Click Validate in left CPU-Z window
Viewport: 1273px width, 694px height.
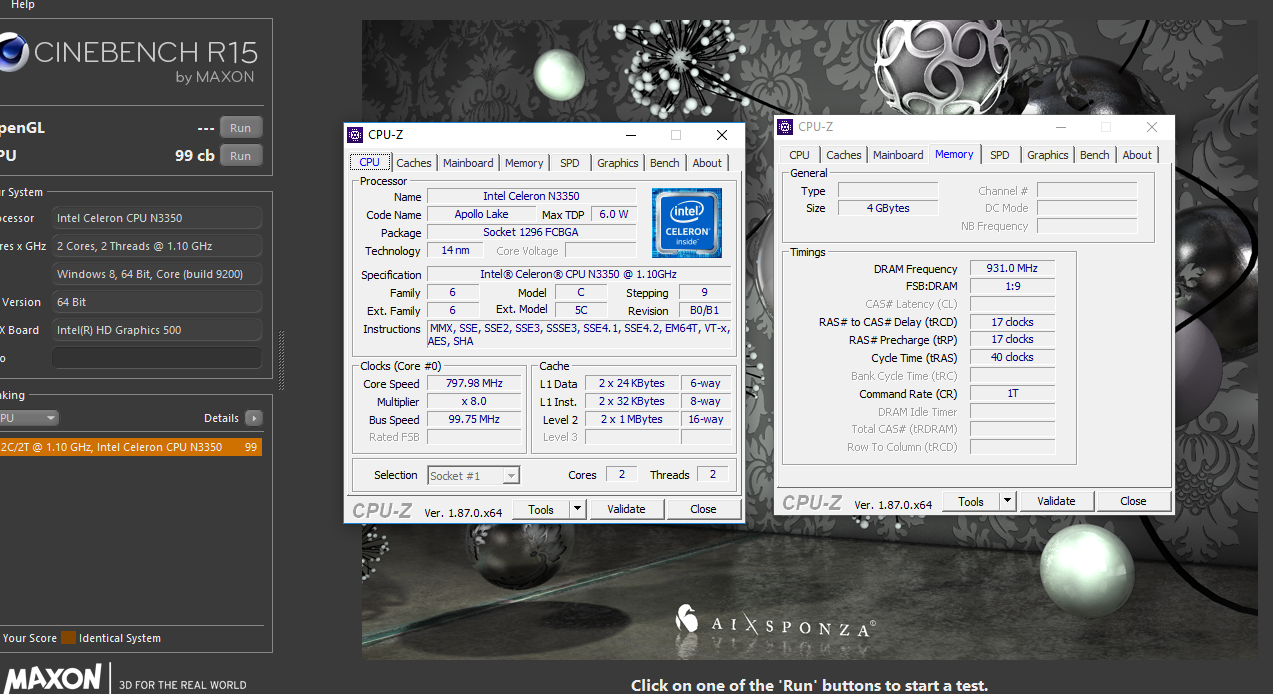(626, 509)
